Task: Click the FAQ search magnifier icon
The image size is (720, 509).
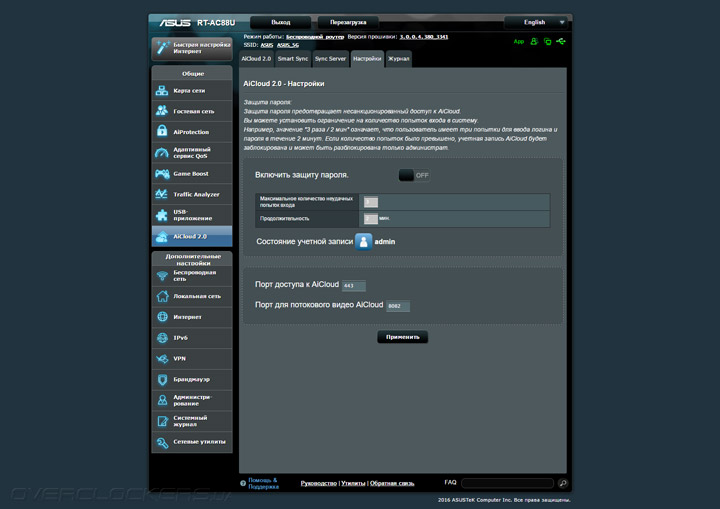Action: point(562,483)
